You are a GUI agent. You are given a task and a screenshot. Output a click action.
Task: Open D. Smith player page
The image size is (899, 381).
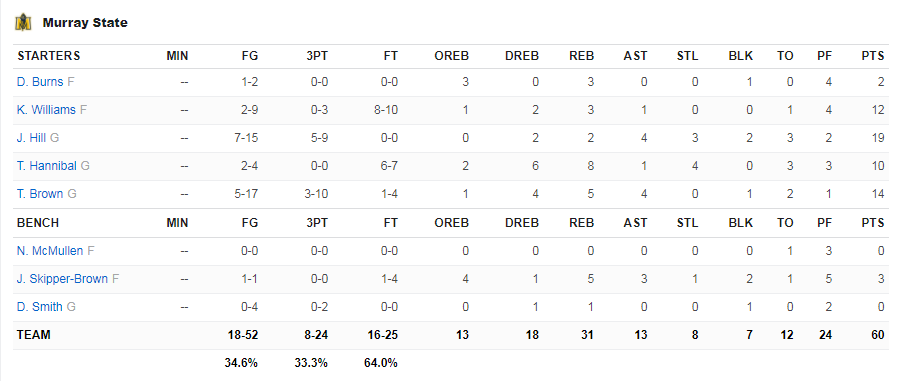coord(40,307)
